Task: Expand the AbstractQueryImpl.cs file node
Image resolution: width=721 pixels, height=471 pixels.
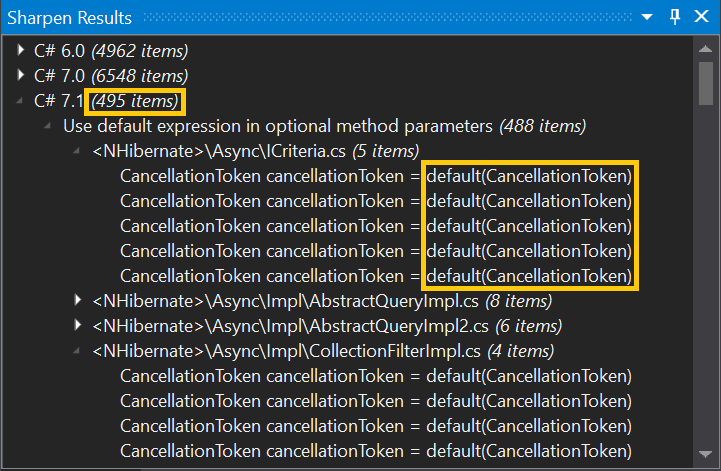Action: click(78, 300)
